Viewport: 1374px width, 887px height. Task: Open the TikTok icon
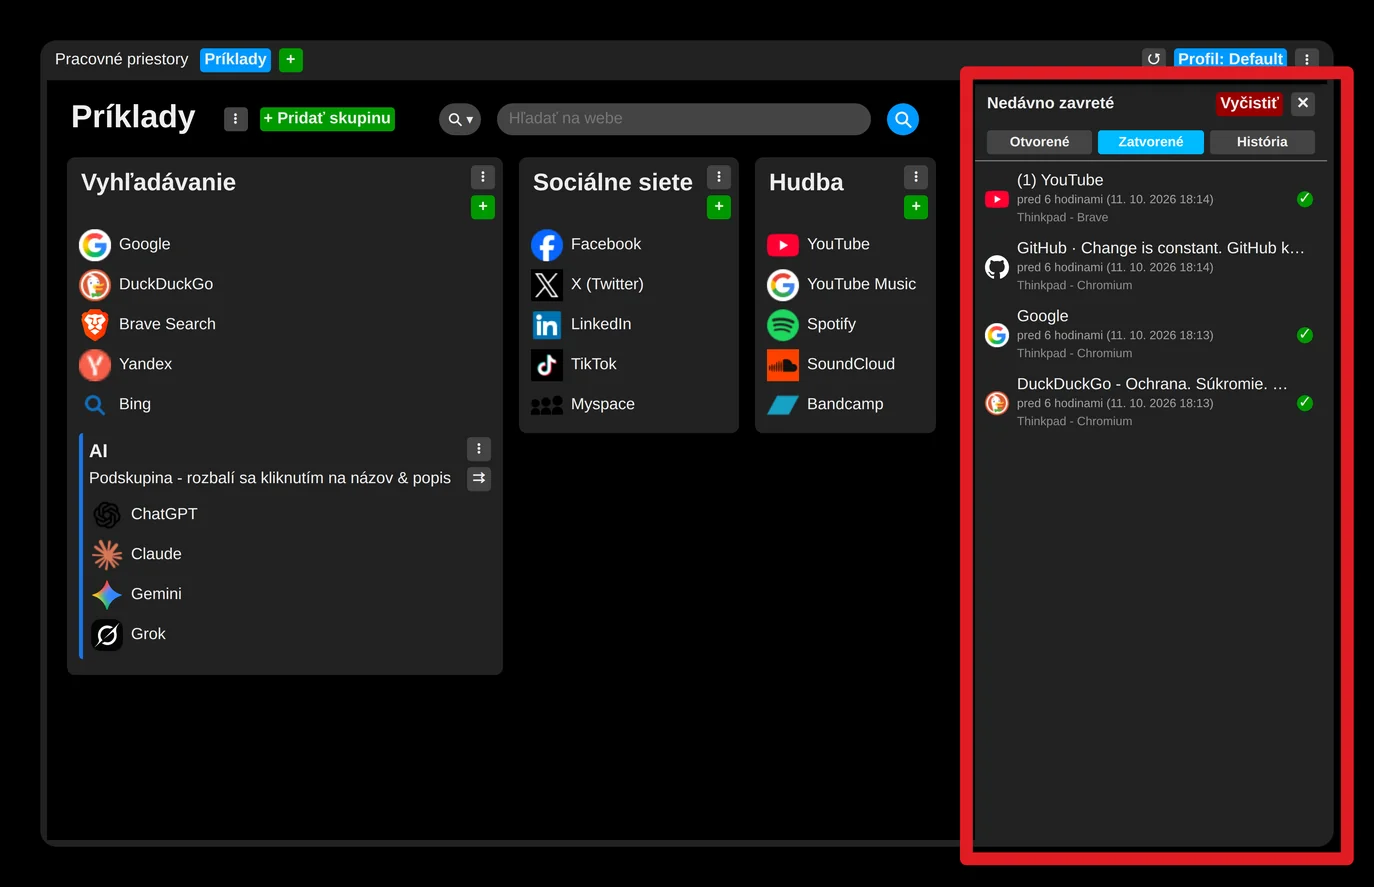547,364
